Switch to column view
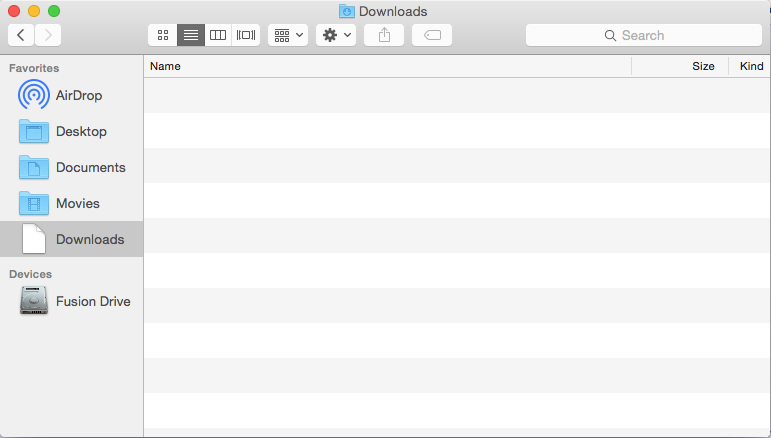The height and width of the screenshot is (438, 771). tap(218, 35)
